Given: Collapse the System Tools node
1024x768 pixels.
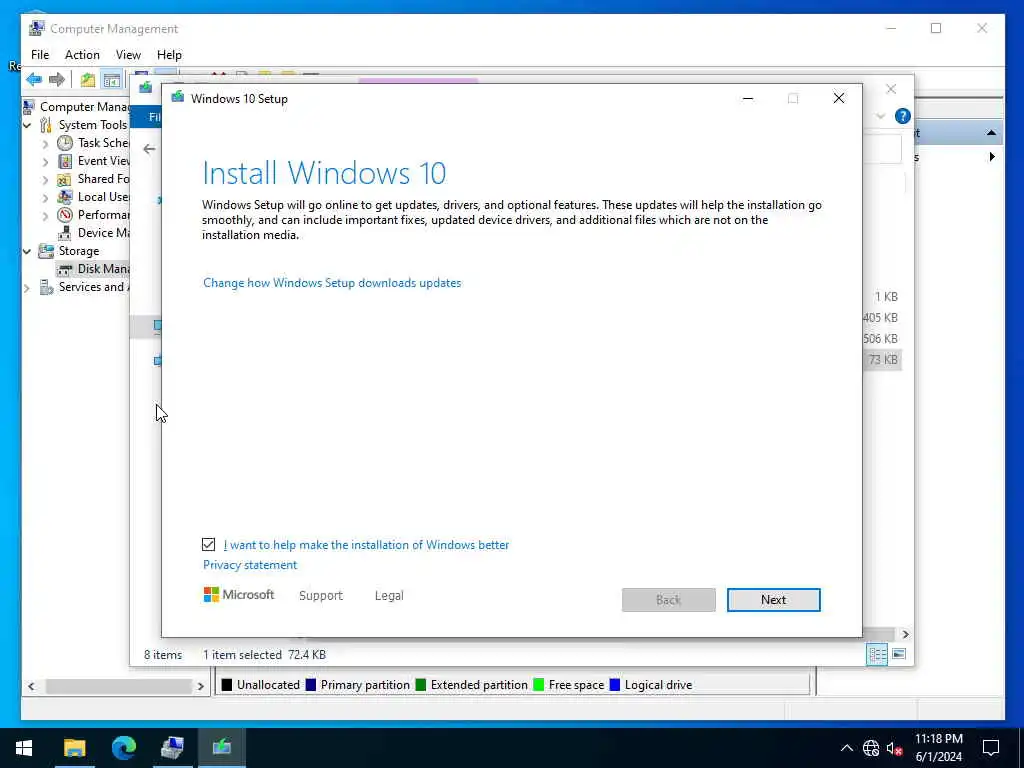Looking at the screenshot, I should 27,125.
